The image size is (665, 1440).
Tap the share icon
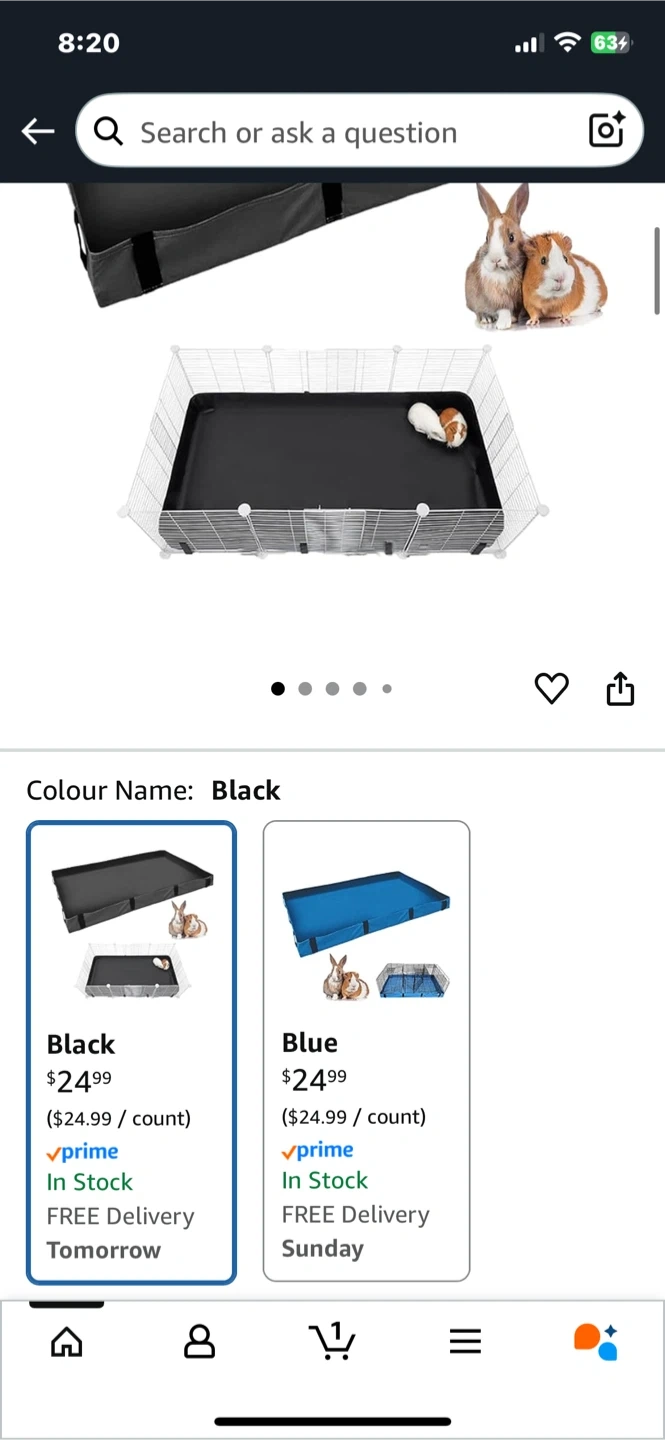(x=620, y=688)
